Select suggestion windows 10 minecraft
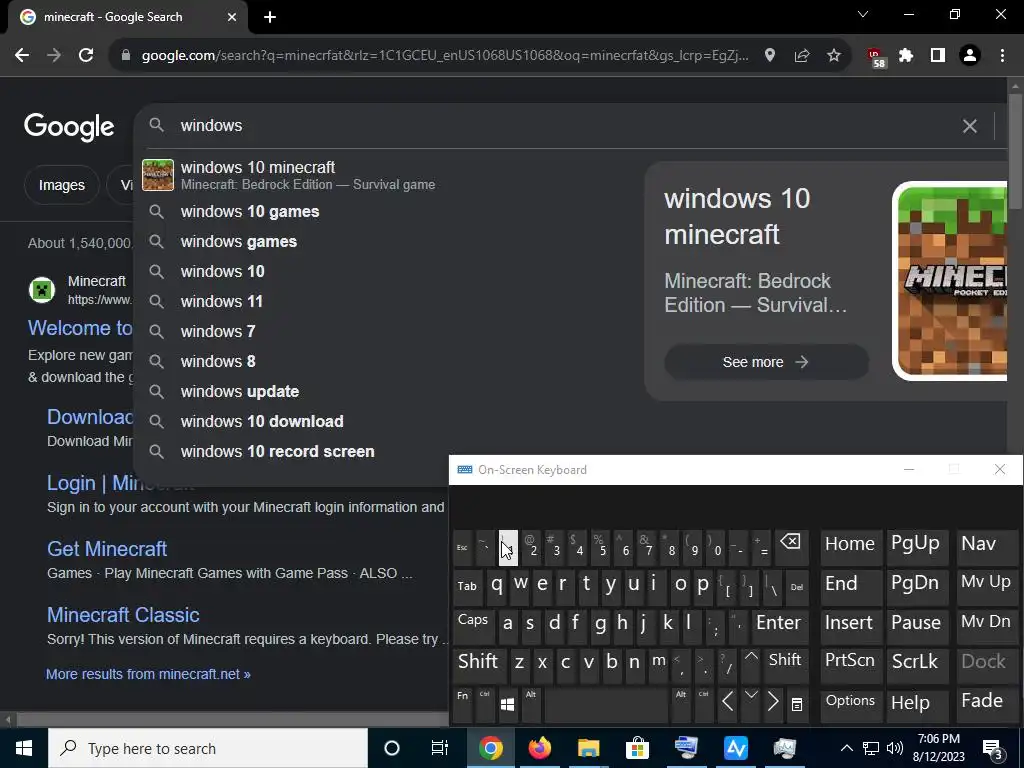Image resolution: width=1024 pixels, height=768 pixels. click(388, 175)
